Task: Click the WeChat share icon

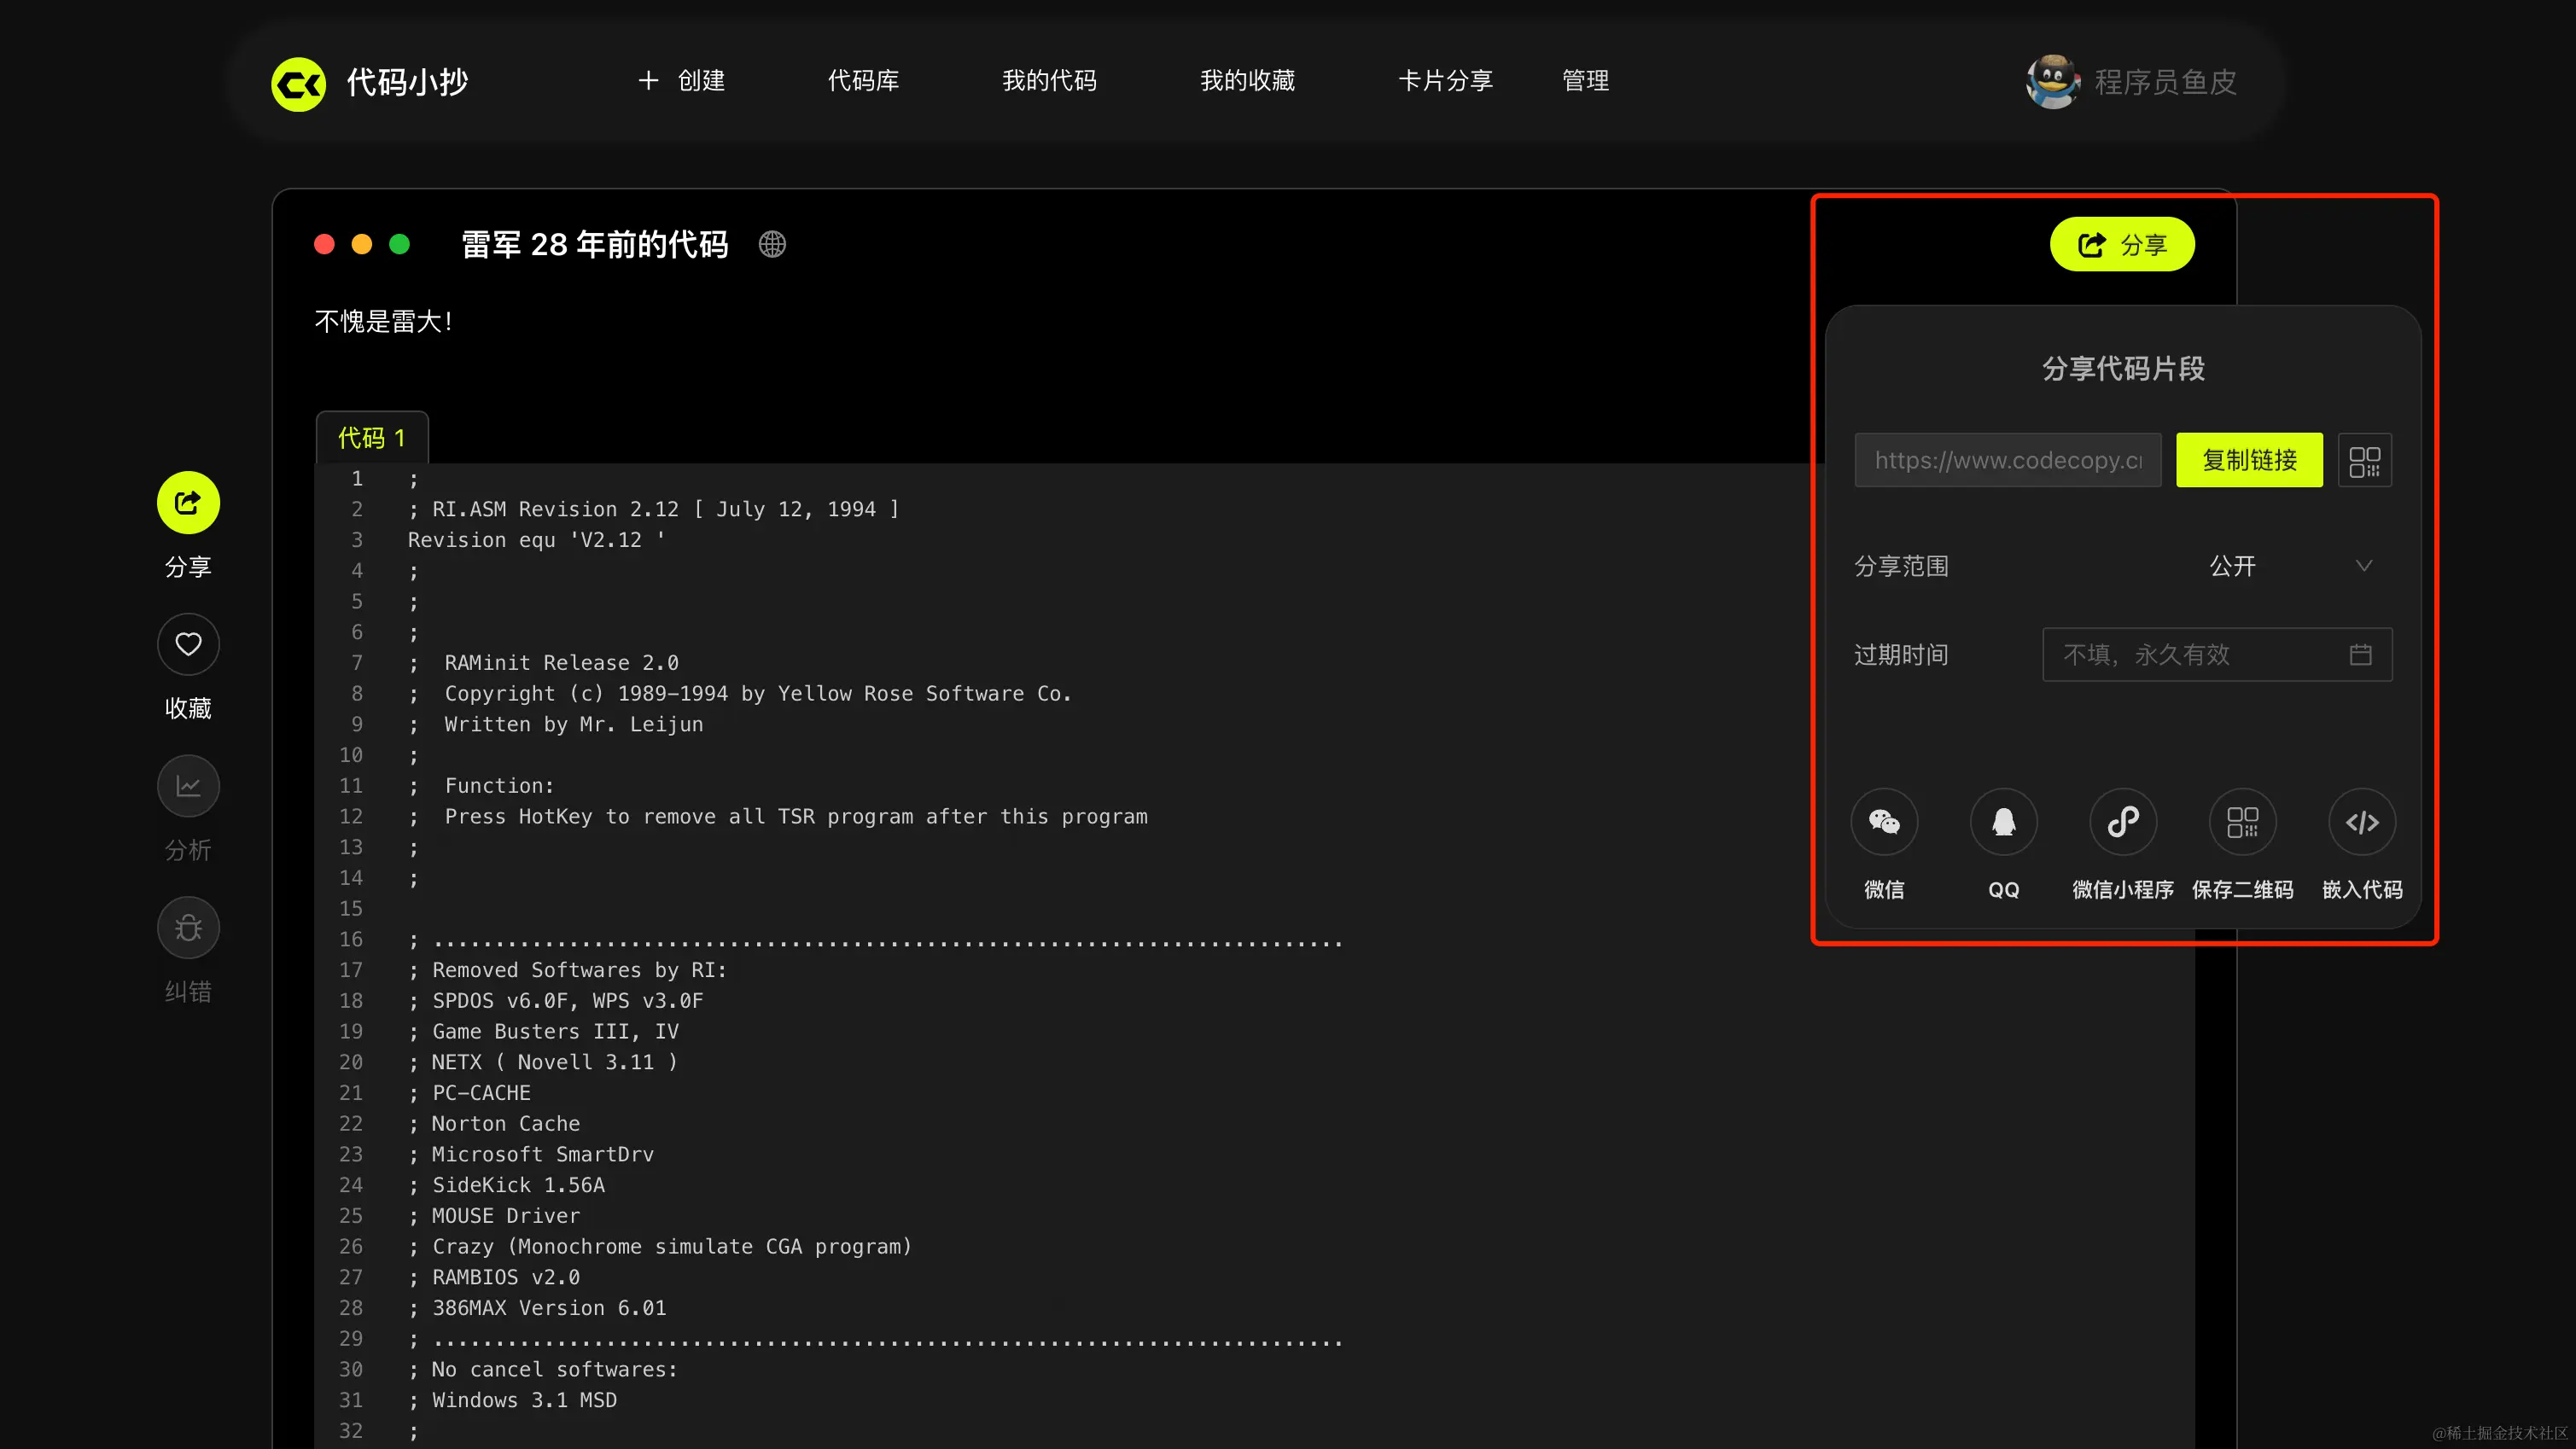Action: click(1884, 822)
